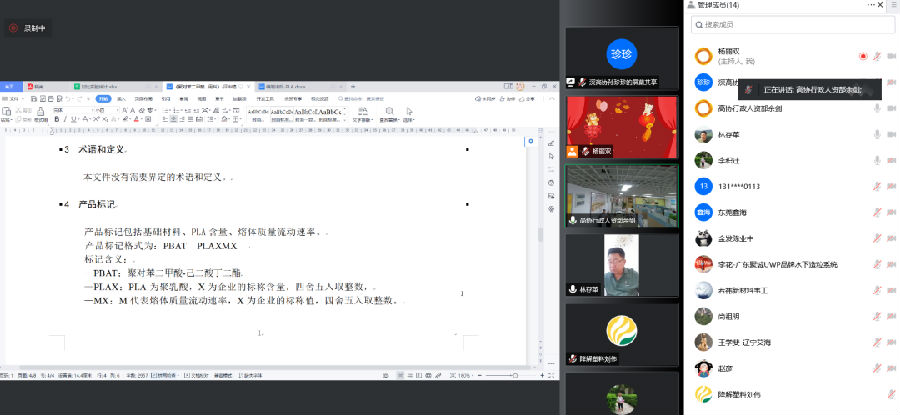Image resolution: width=900 pixels, height=415 pixels.
Task: Click the fullscreen icon in WPS status bar
Action: coord(551,375)
